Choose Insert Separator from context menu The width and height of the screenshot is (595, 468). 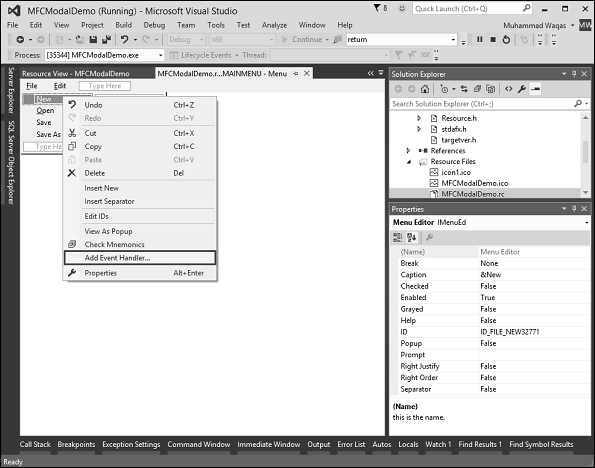140,201
